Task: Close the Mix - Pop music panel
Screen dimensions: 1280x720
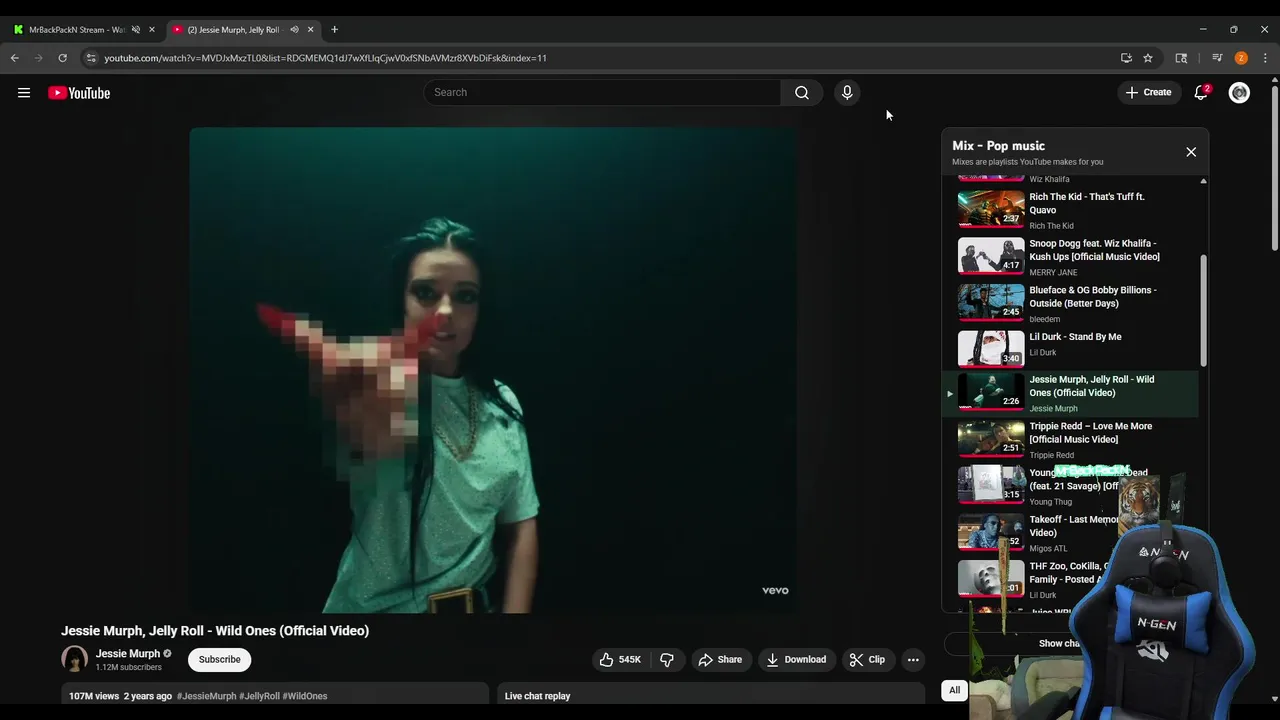Action: click(x=1191, y=152)
